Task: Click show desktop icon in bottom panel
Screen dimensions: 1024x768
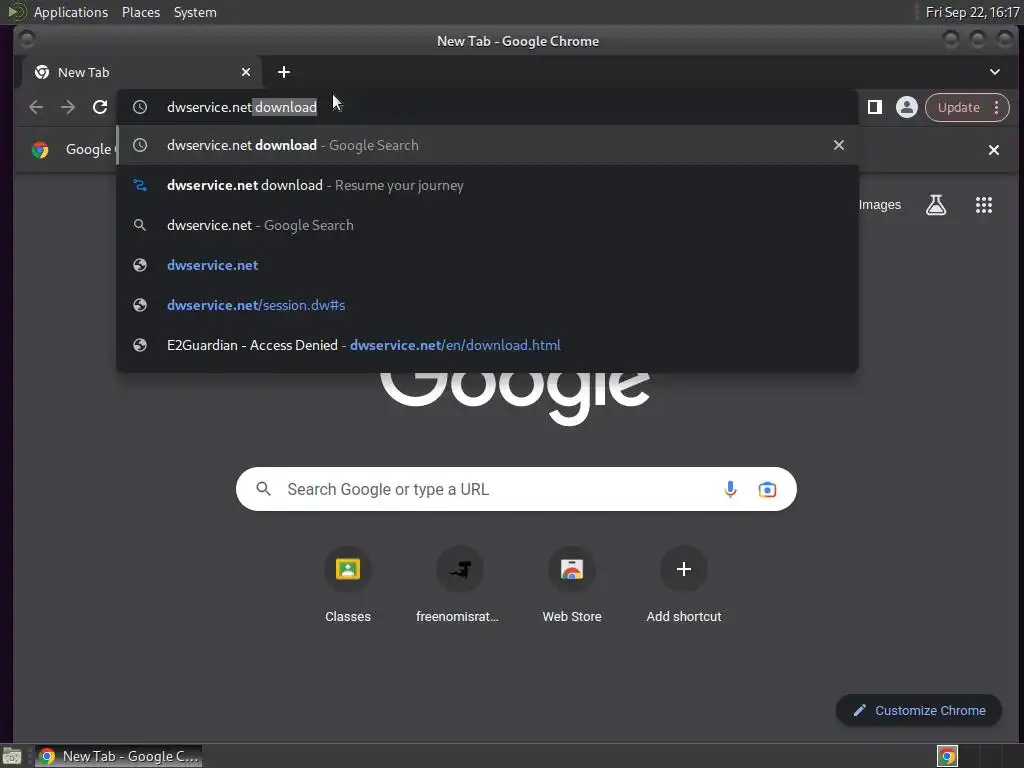Action: [x=12, y=756]
